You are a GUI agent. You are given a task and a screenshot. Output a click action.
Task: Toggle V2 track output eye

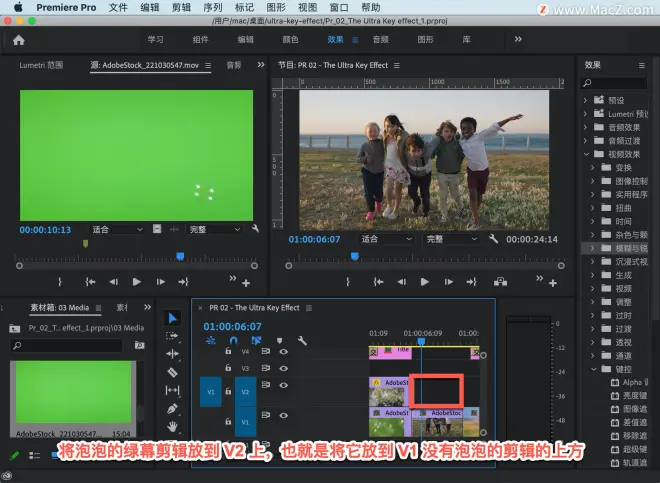(x=284, y=385)
